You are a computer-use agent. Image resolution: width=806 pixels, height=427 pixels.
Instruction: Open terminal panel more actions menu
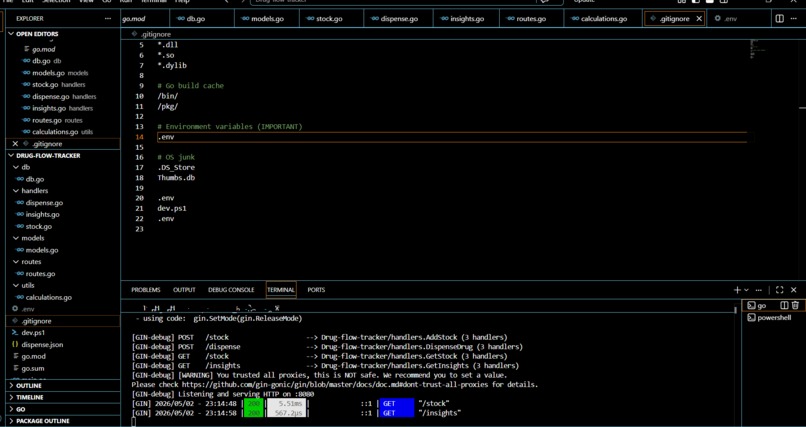pyautogui.click(x=759, y=290)
